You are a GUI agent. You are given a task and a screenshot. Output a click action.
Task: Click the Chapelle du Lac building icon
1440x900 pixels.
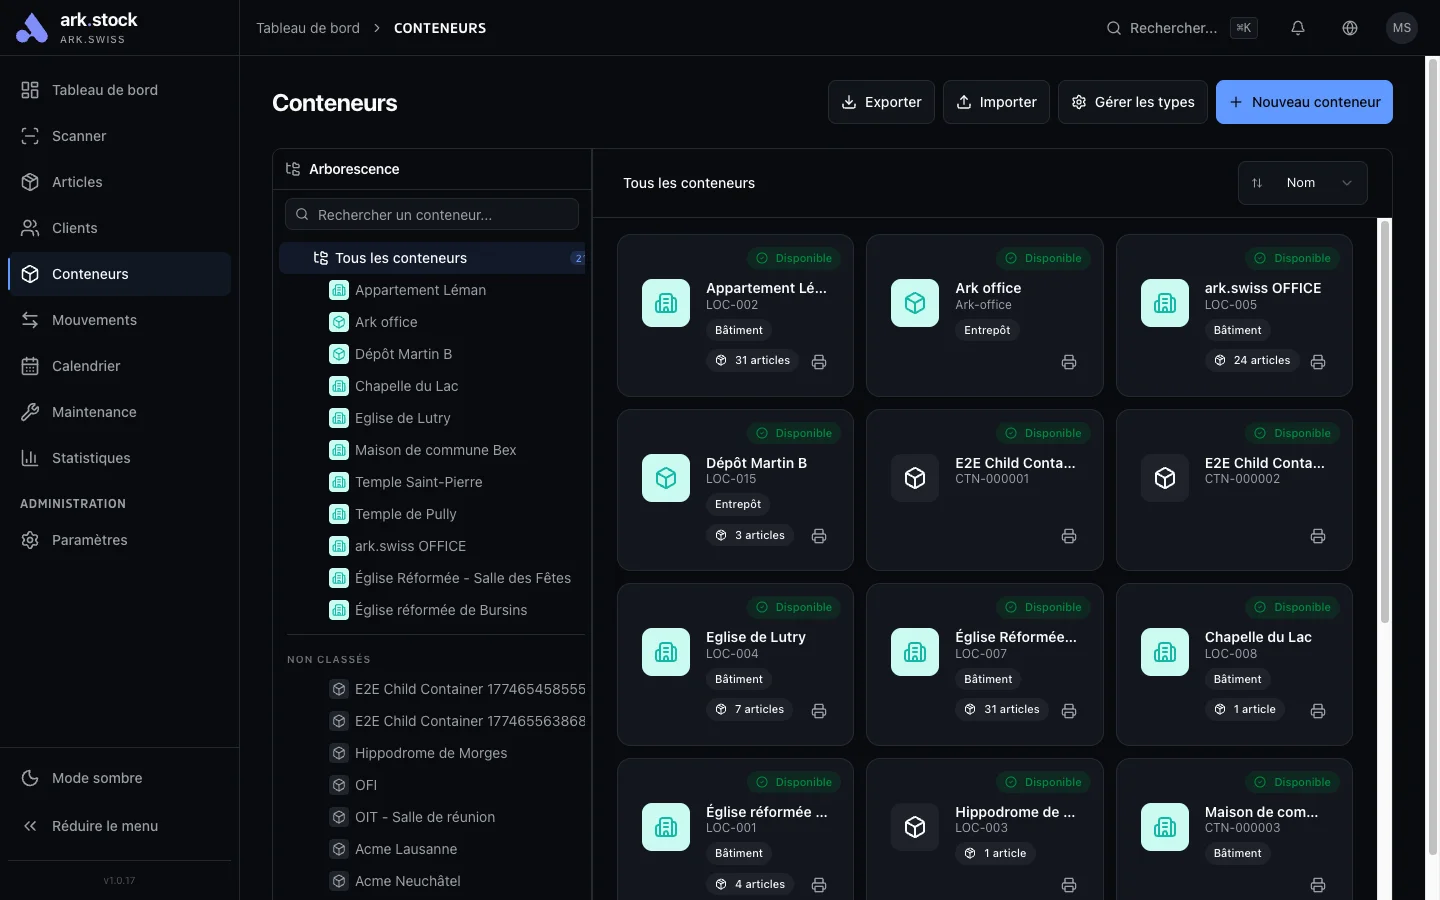click(1165, 652)
